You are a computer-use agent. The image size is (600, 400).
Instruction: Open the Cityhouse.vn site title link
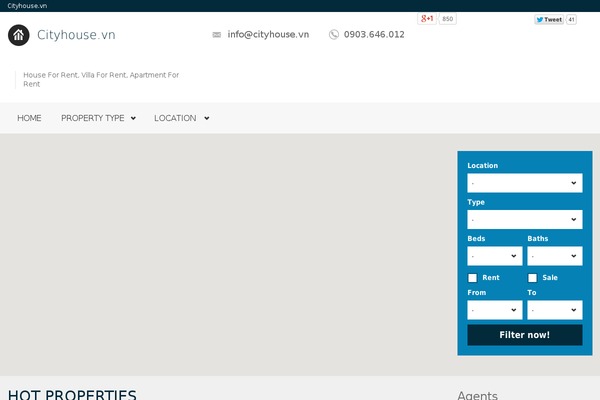point(76,35)
